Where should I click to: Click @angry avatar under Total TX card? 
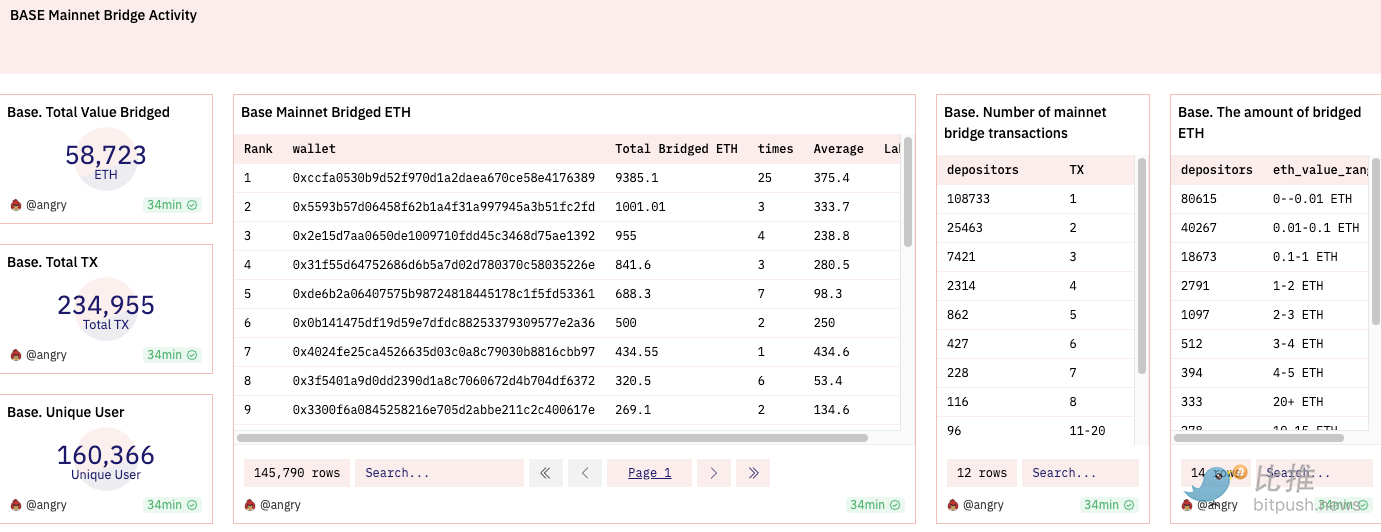click(16, 355)
